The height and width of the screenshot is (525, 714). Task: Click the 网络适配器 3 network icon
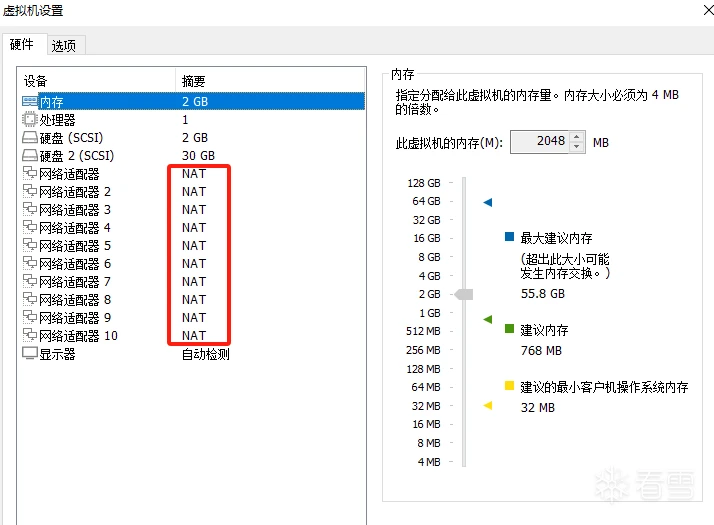(x=30, y=209)
